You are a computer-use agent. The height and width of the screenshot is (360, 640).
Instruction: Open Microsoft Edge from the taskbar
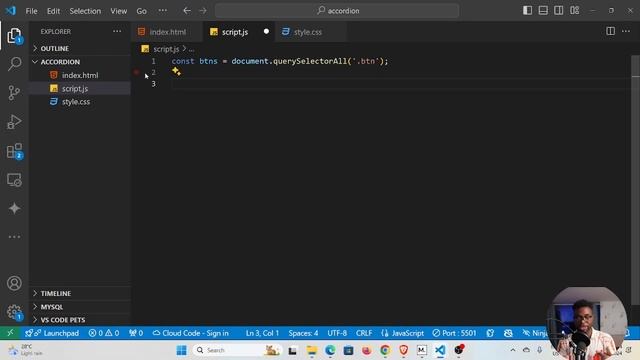(330, 350)
